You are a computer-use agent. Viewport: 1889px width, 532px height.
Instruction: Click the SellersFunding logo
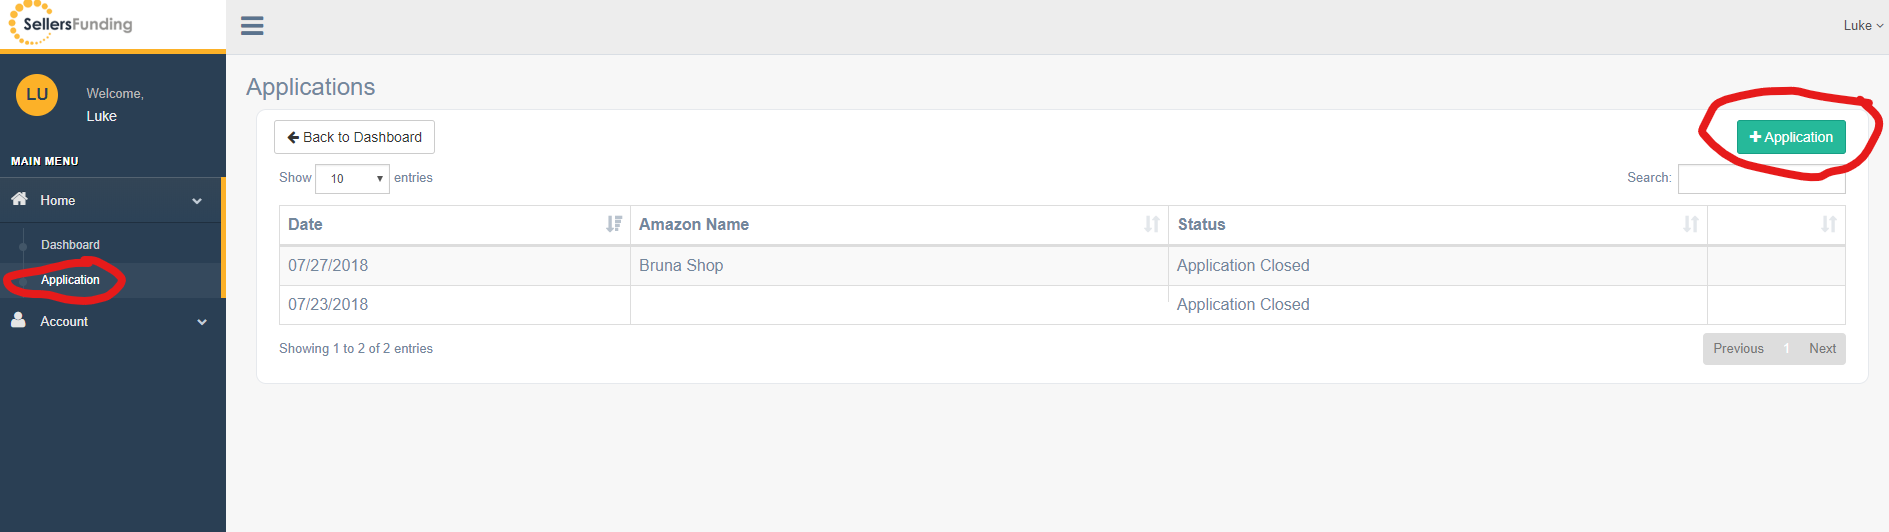tap(70, 23)
